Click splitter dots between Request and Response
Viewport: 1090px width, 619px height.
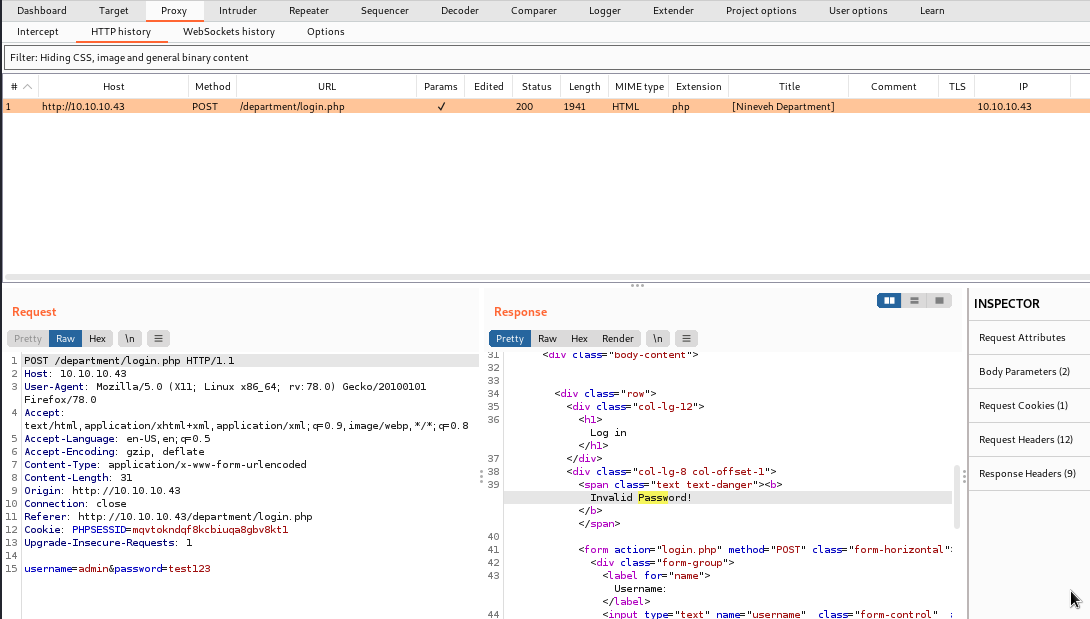480,477
